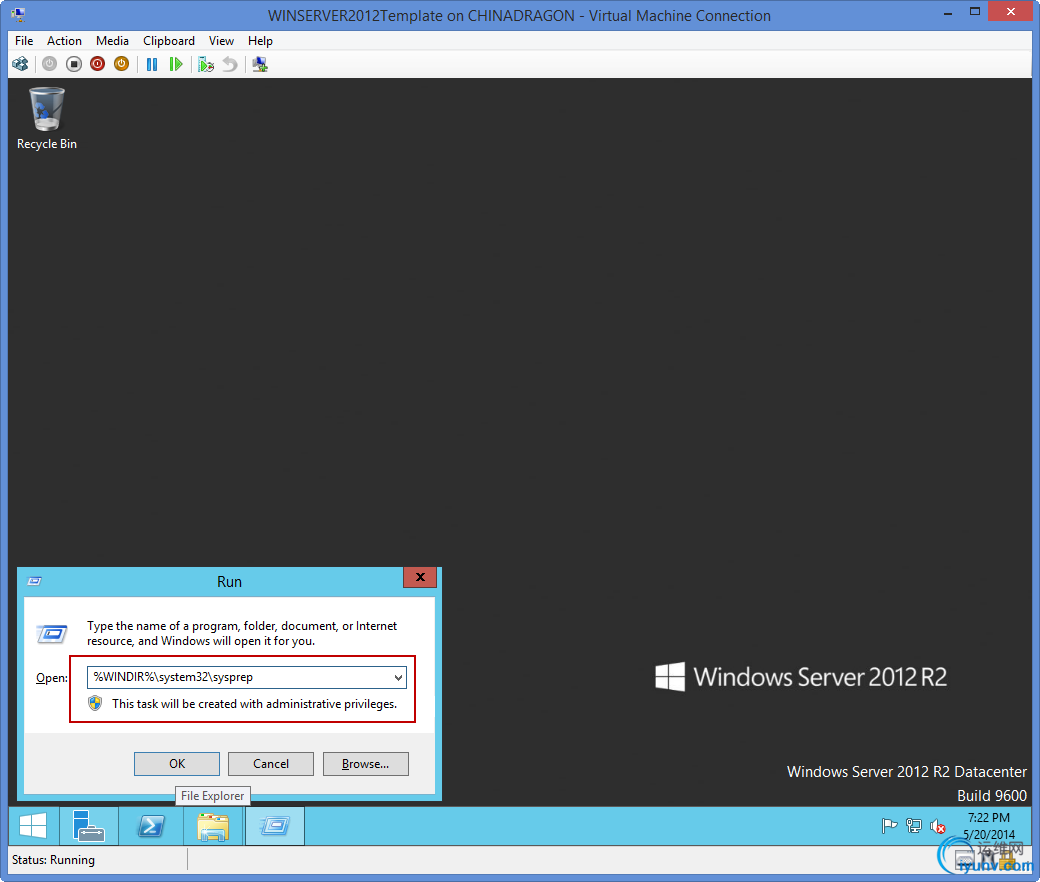Click the VM Connection window title icon

tap(19, 14)
